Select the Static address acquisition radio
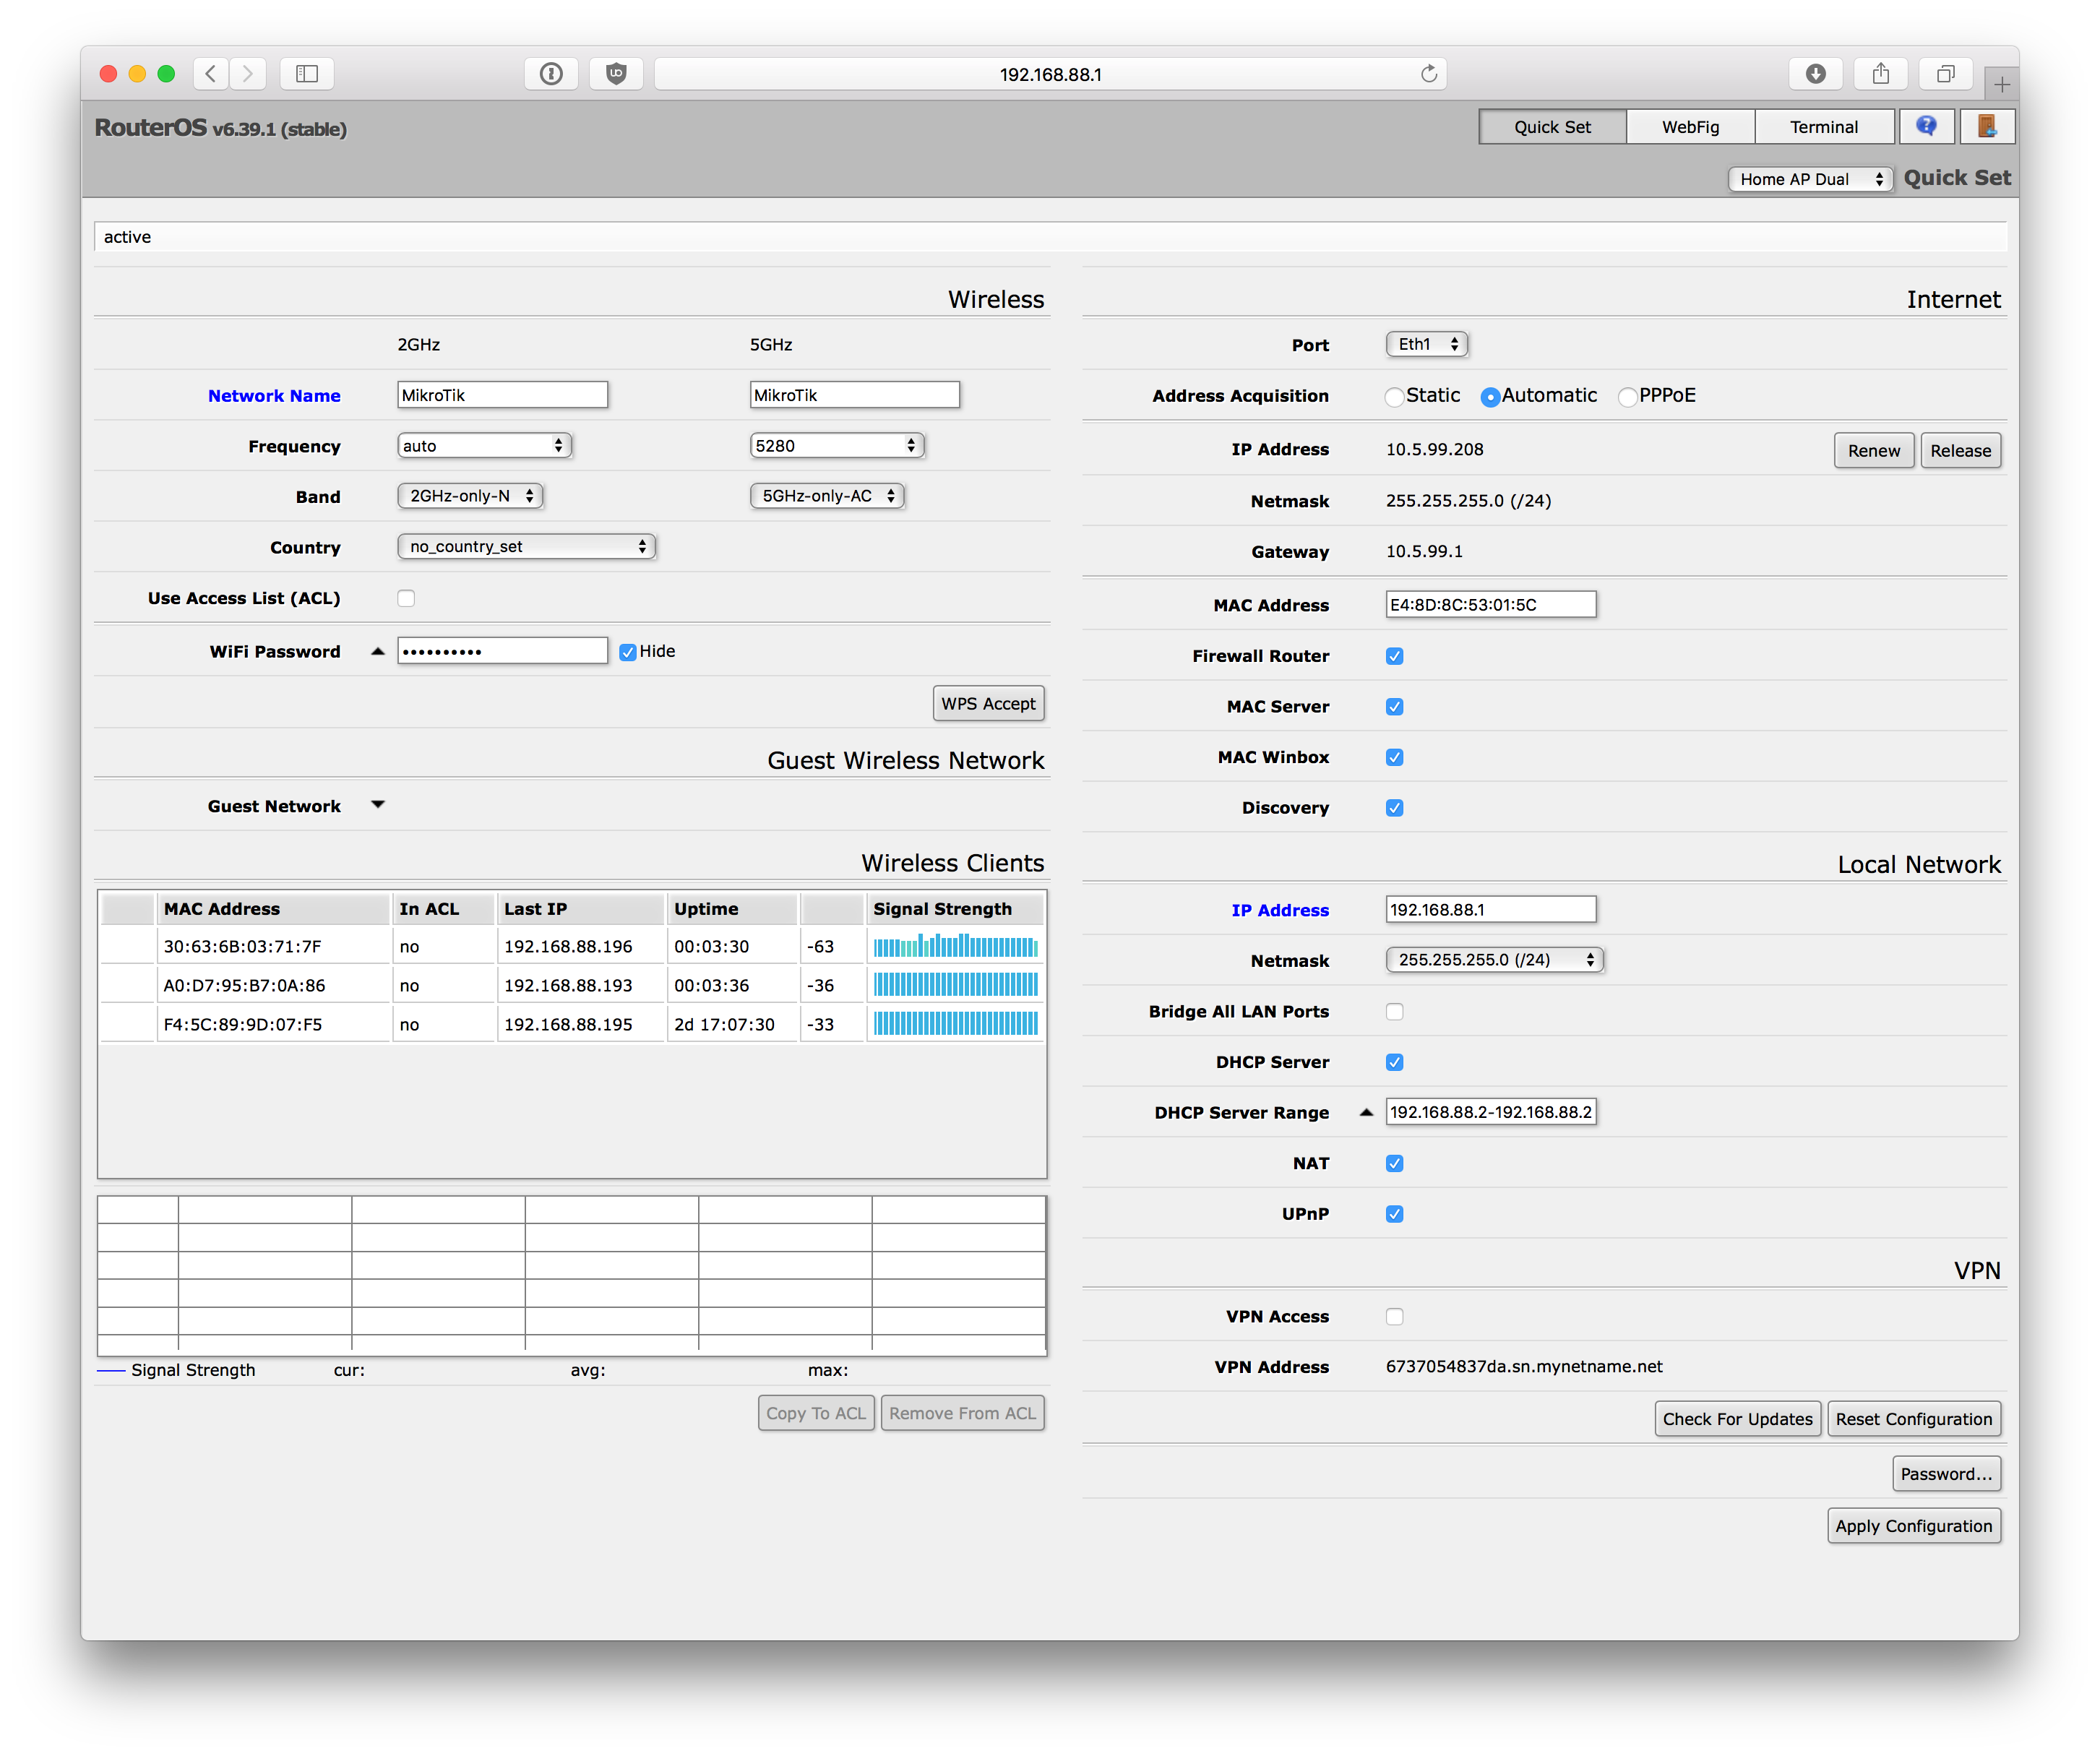Viewport: 2100px width, 1756px height. click(1394, 397)
